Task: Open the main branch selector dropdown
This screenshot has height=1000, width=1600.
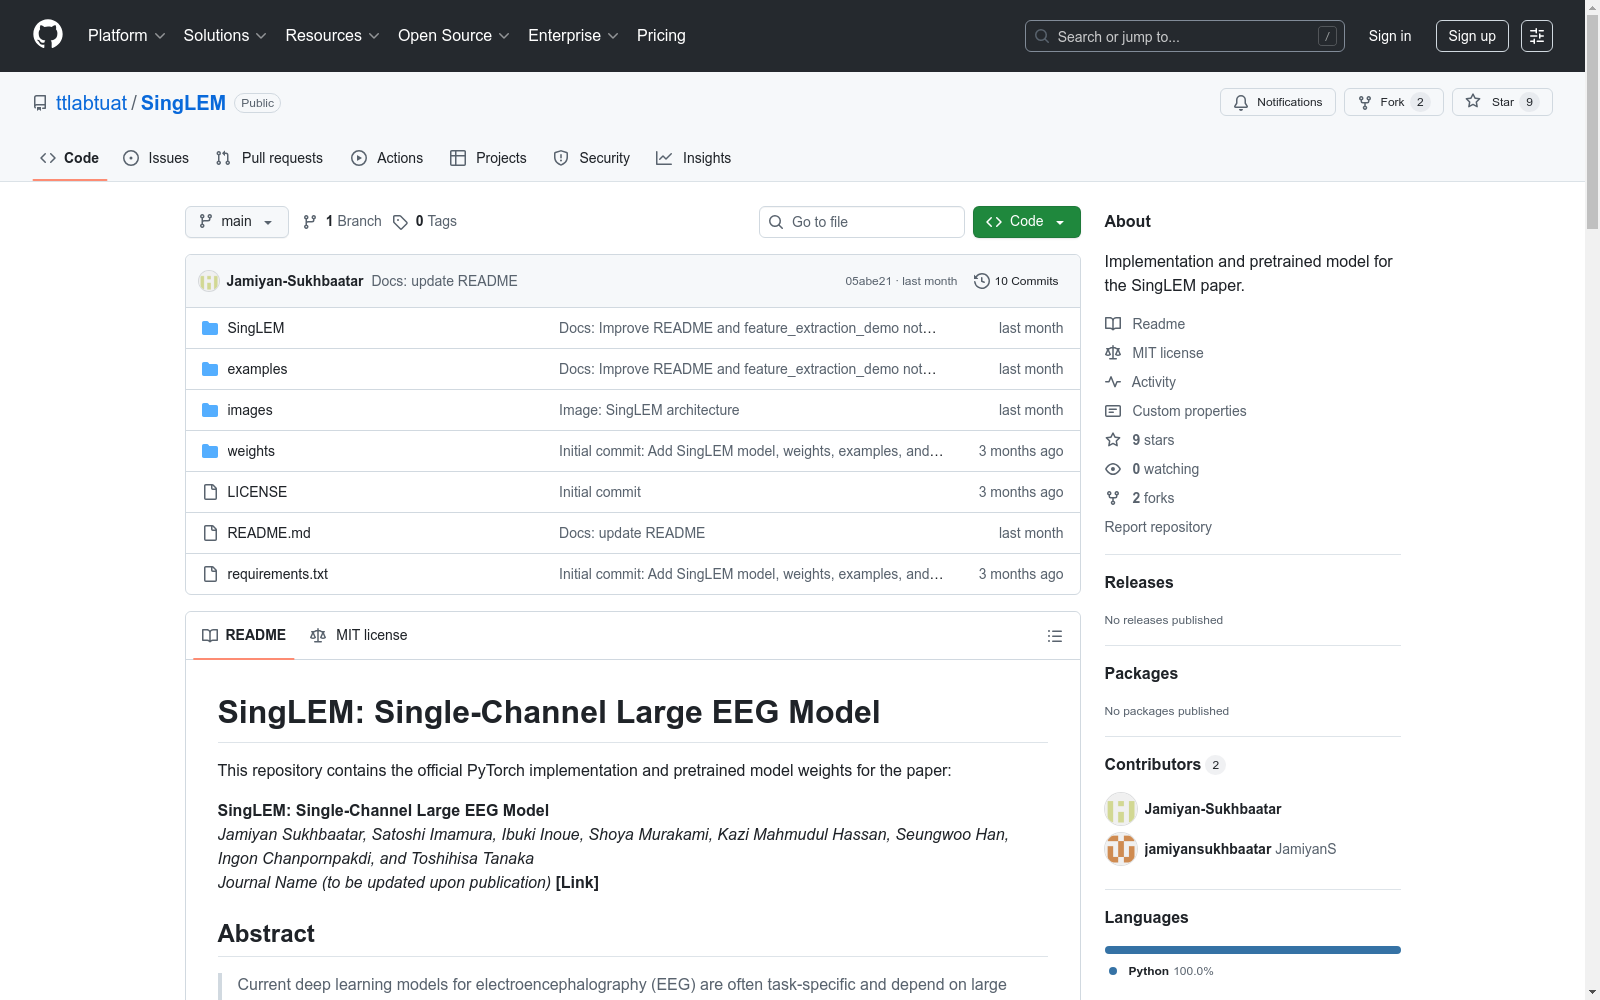Action: click(x=237, y=222)
